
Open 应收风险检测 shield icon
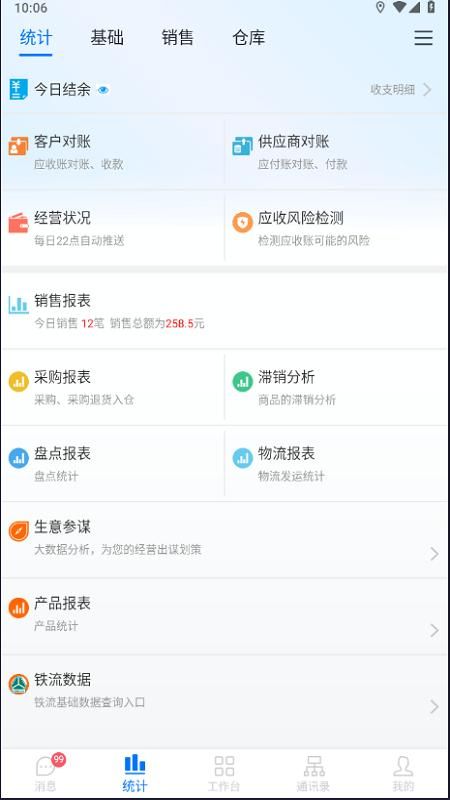pyautogui.click(x=242, y=223)
